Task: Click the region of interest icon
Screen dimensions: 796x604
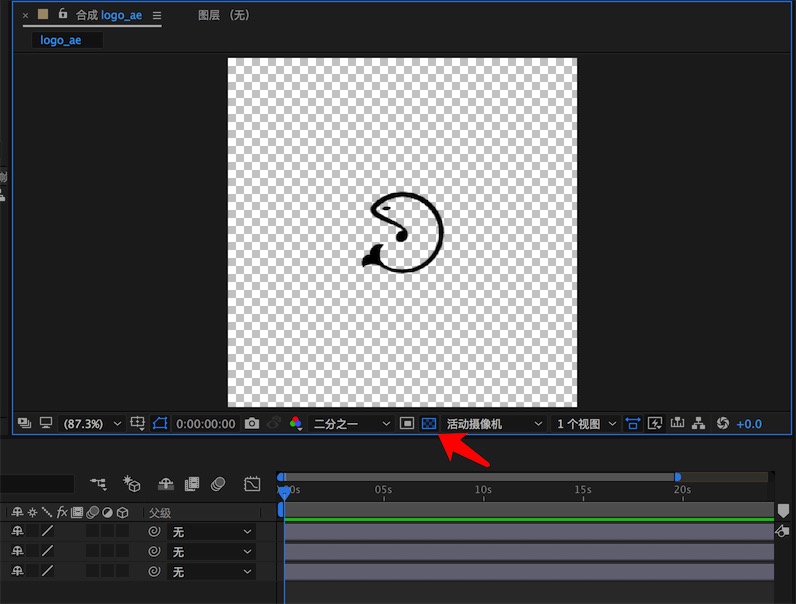Action: [x=407, y=424]
